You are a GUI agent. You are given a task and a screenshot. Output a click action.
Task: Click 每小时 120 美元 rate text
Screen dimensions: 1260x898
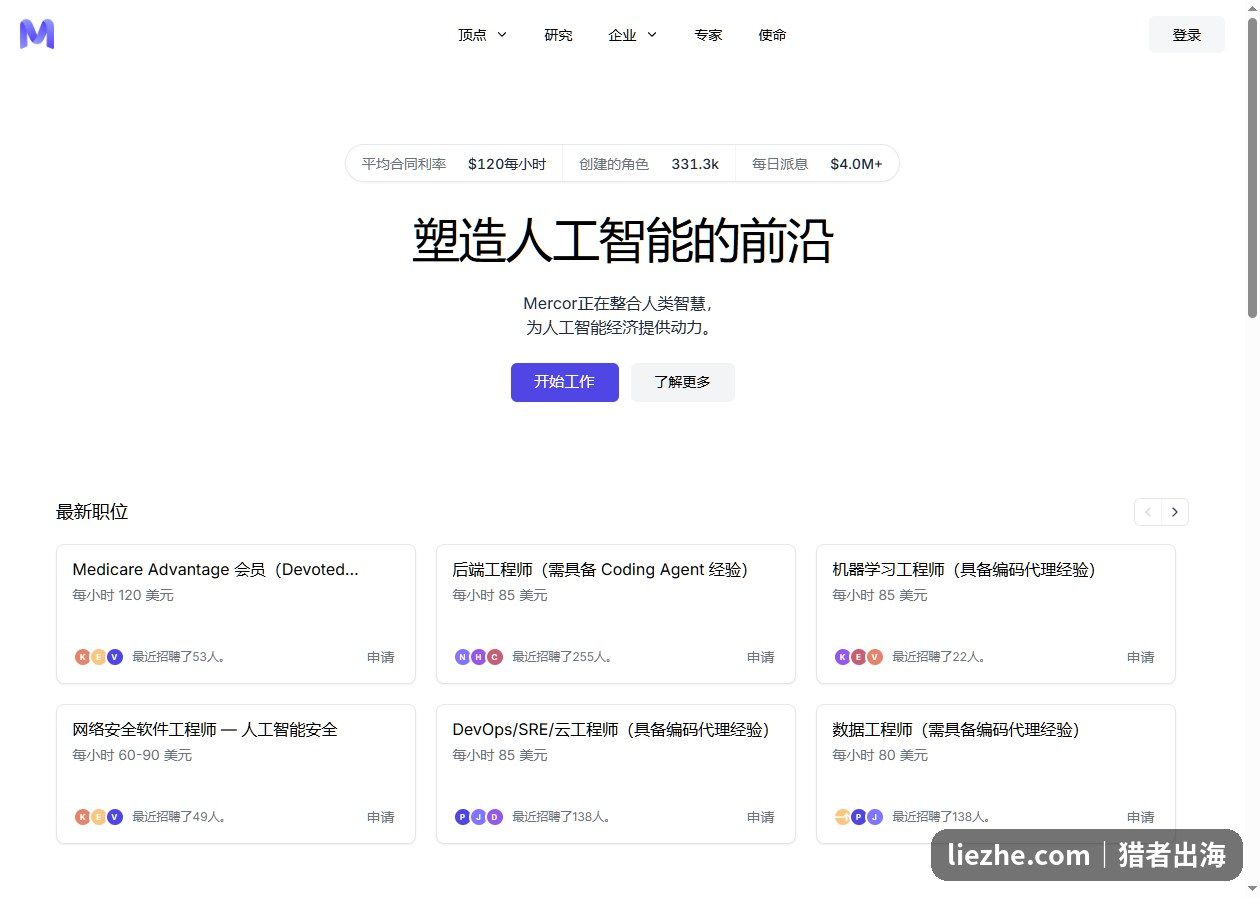[x=123, y=595]
